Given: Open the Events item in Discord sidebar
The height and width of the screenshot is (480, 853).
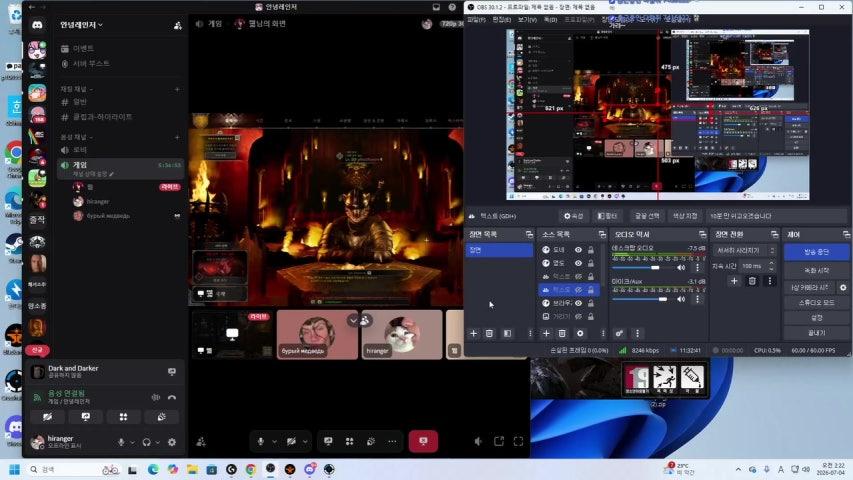Looking at the screenshot, I should pos(120,48).
